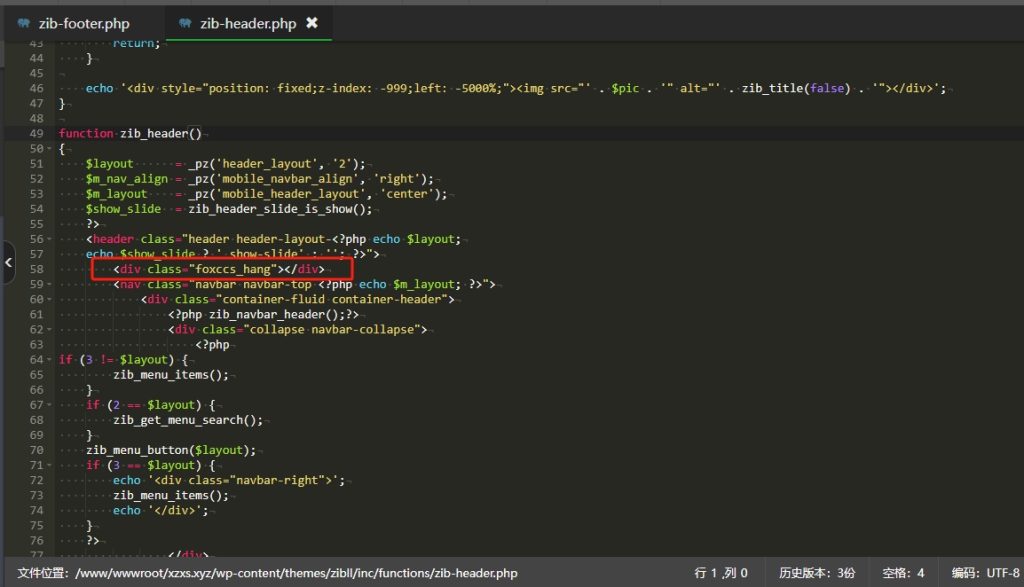This screenshot has height=587, width=1024.
Task: Switch to the zib-footer.php tab
Action: (83, 23)
